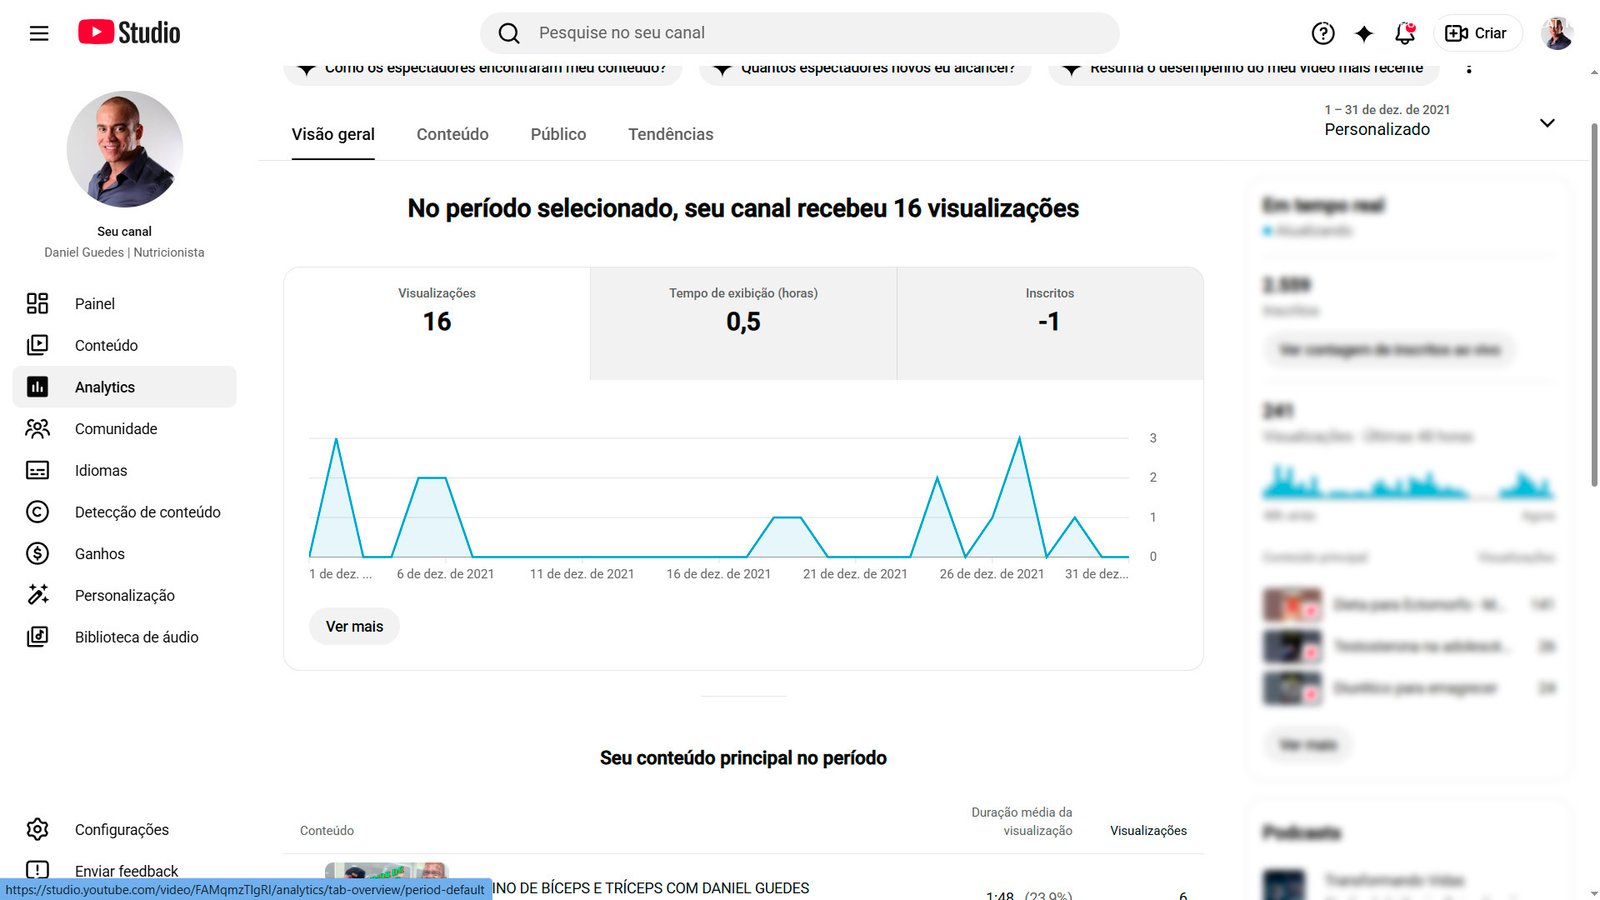Select the Visualizações metric card
The width and height of the screenshot is (1600, 900).
pos(437,323)
